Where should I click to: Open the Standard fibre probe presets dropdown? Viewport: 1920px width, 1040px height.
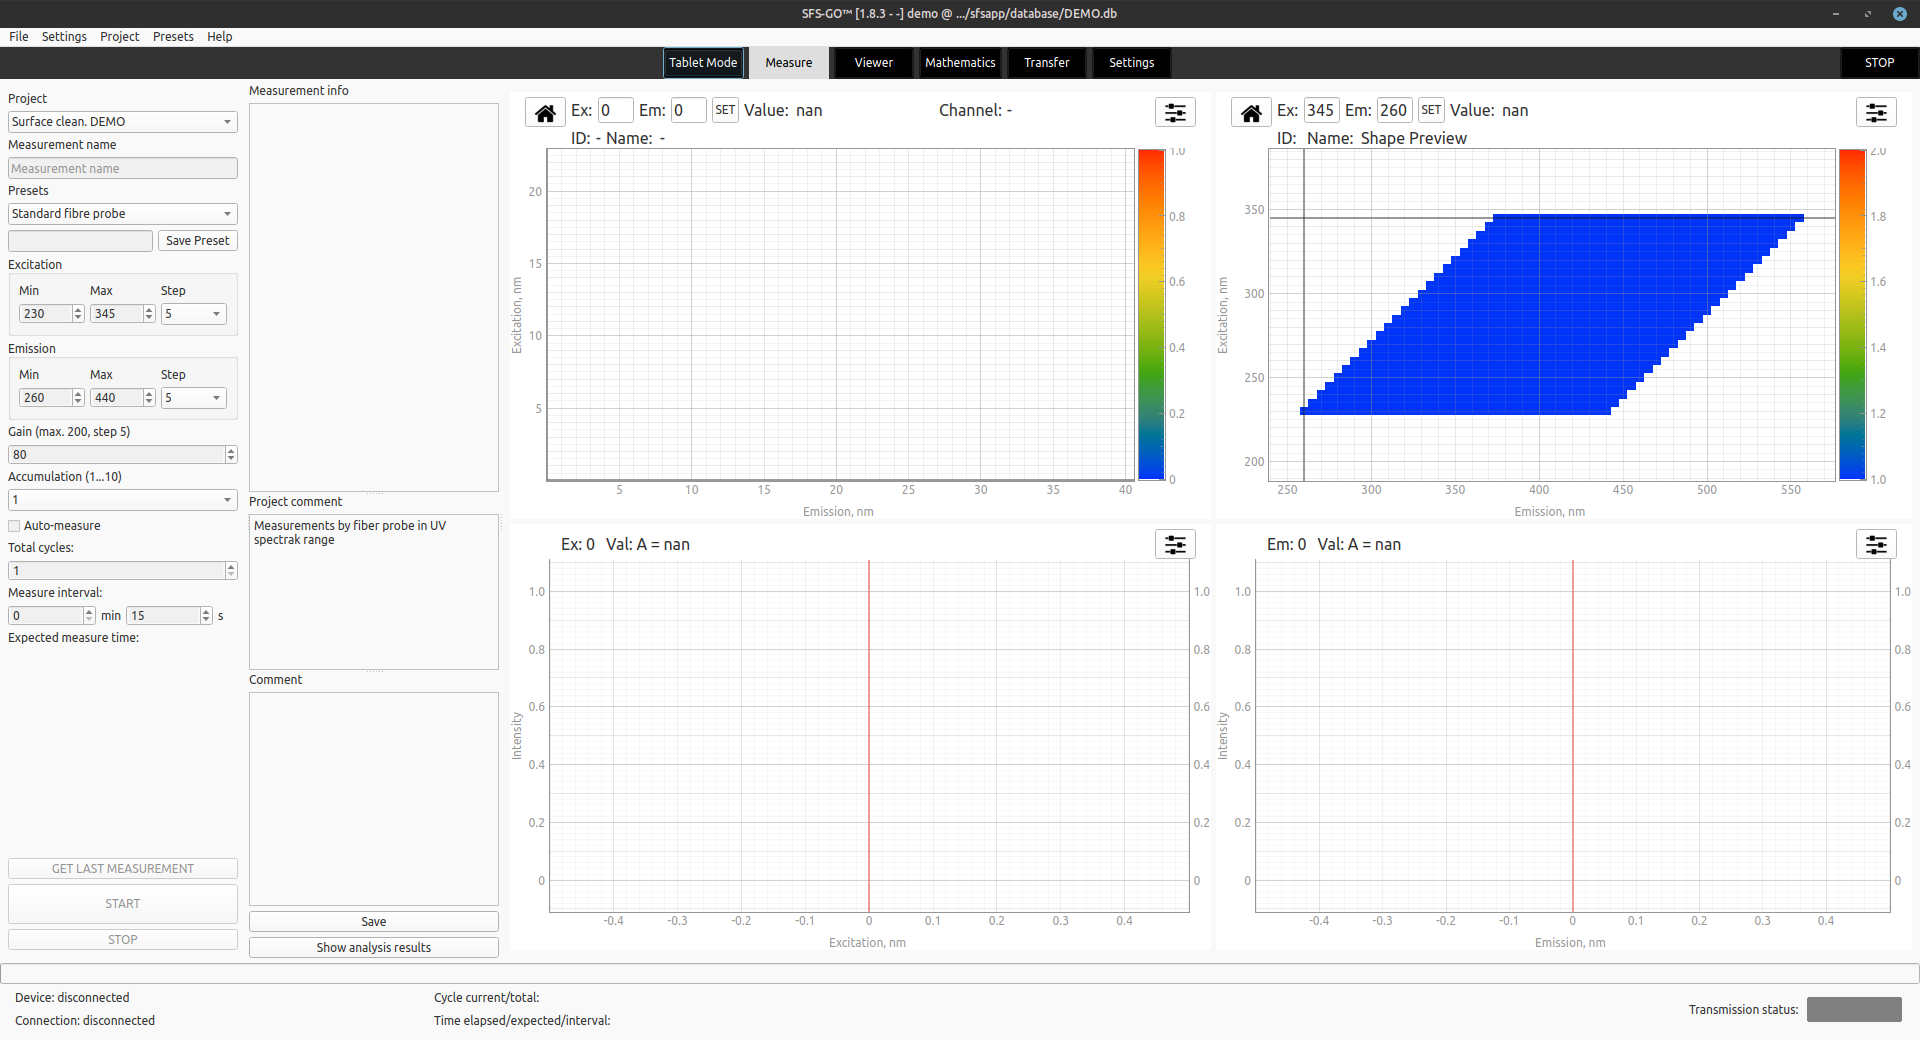[122, 213]
